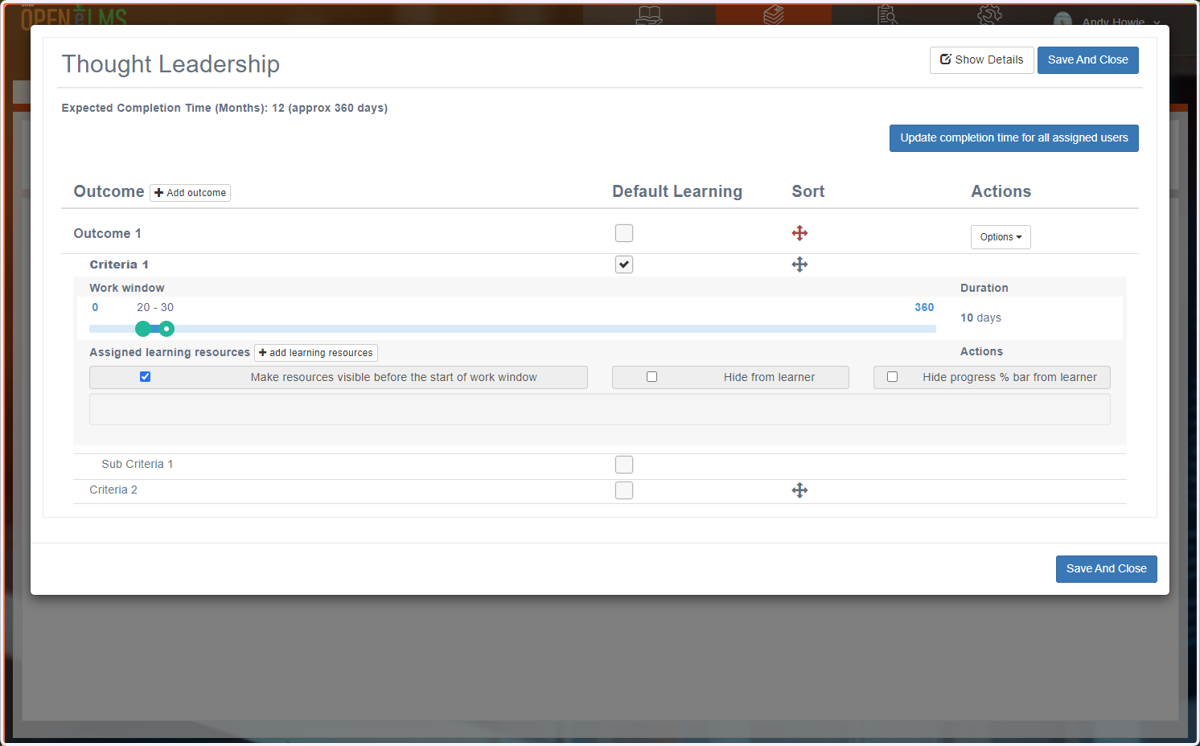
Task: Click the Thought Leadership title
Action: [171, 64]
